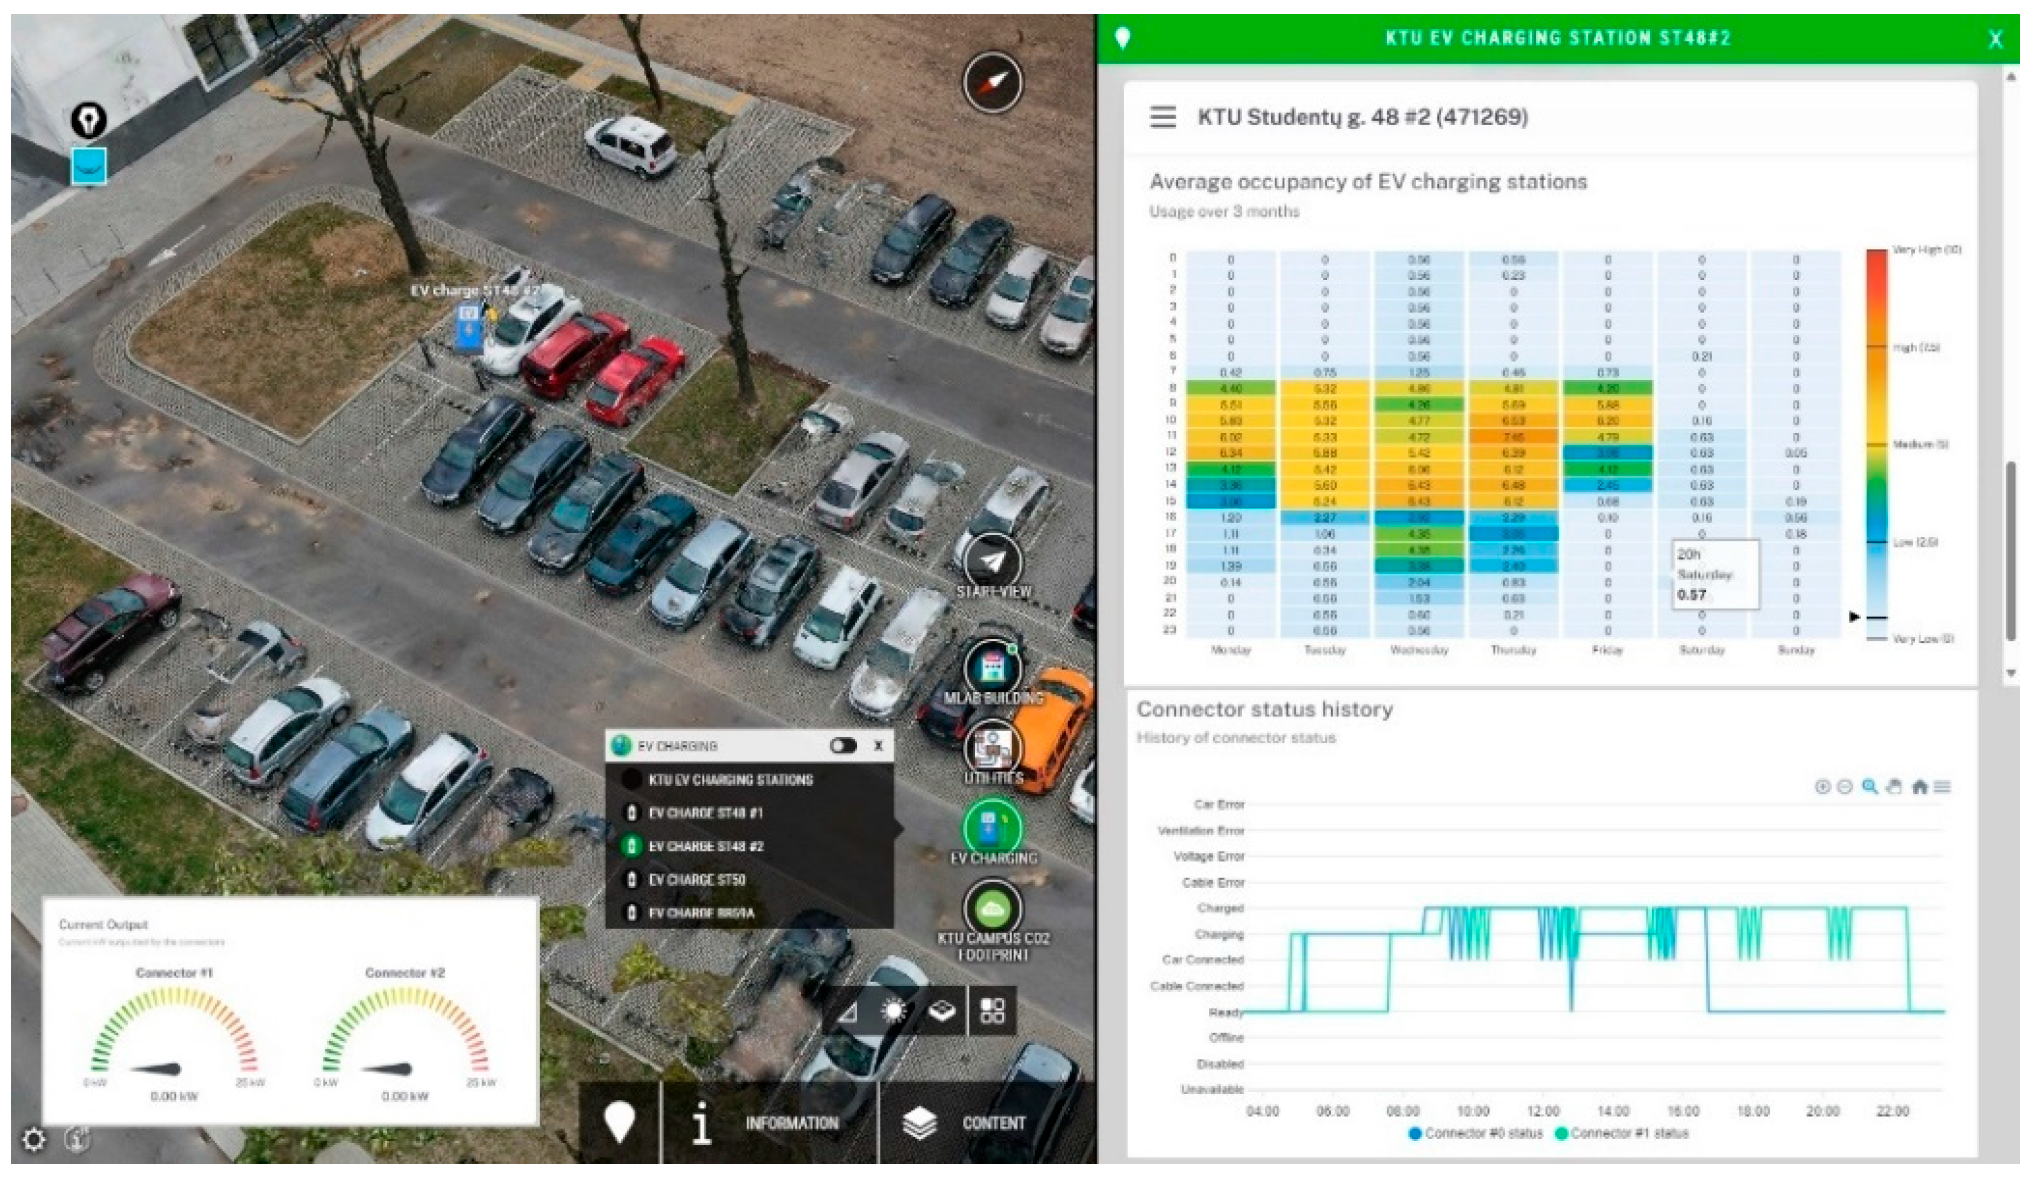Click the compass orientation icon
Viewport: 2038px width, 1189px height.
pyautogui.click(x=991, y=82)
